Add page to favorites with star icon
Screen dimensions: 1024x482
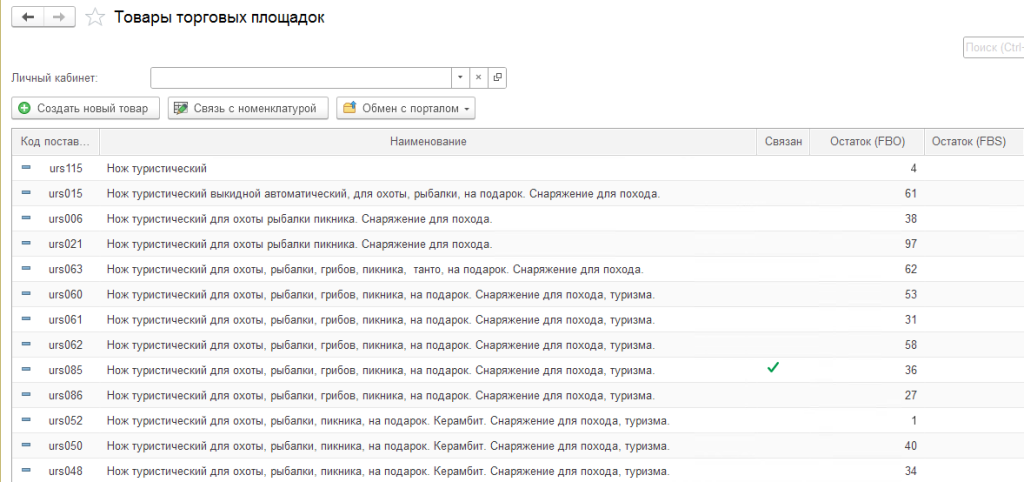pyautogui.click(x=95, y=18)
